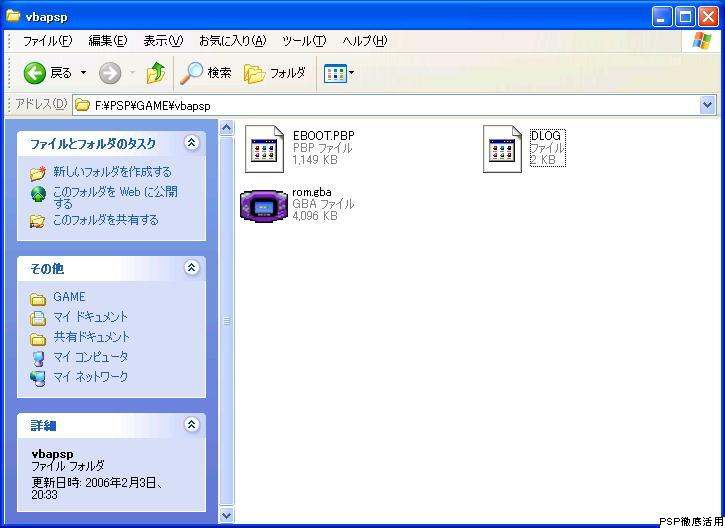Click the rom.gba file name
Screen dimensions: 725x528
coord(312,192)
